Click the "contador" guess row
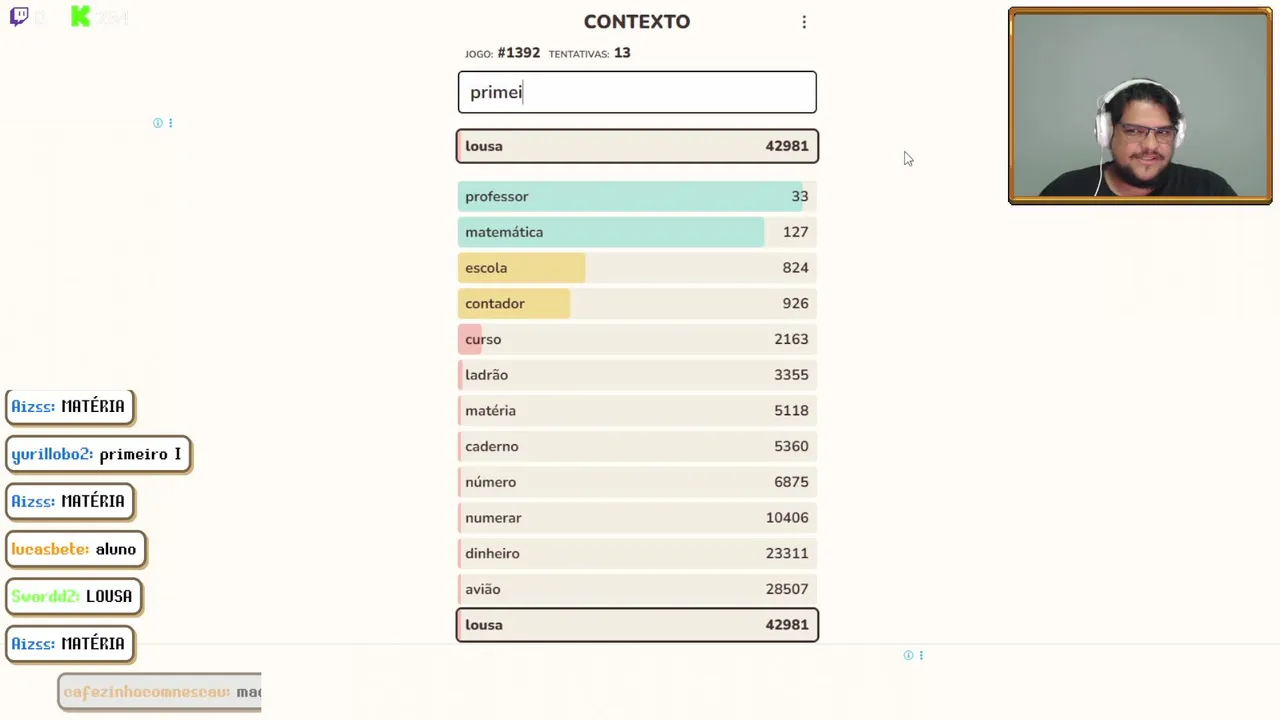This screenshot has width=1280, height=720. click(x=637, y=304)
